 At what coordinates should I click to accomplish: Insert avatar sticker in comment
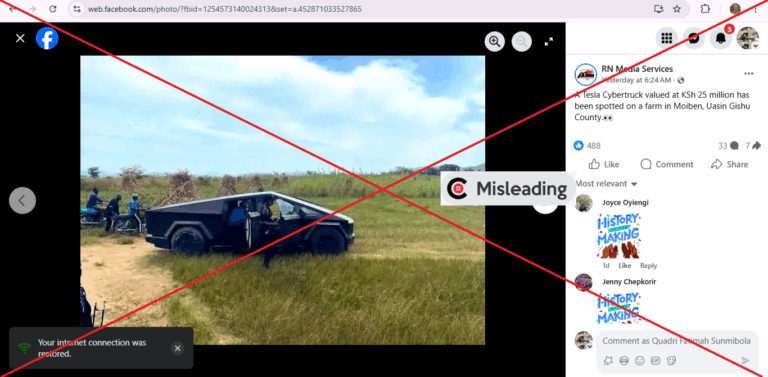608,360
